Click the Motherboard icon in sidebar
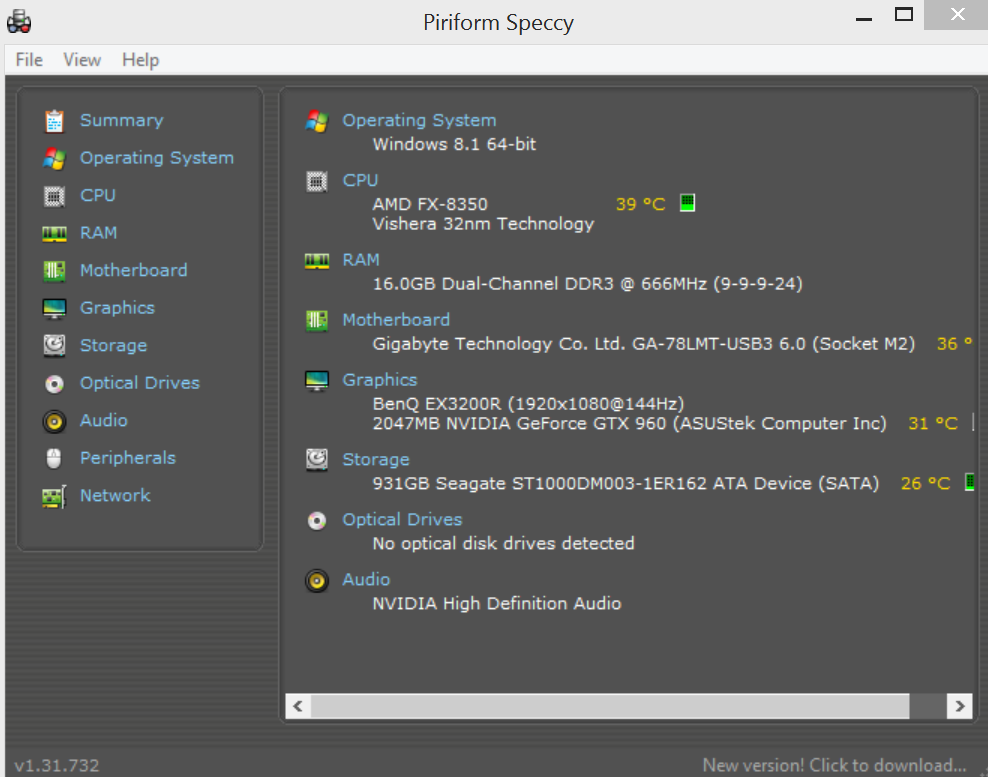 pyautogui.click(x=54, y=271)
